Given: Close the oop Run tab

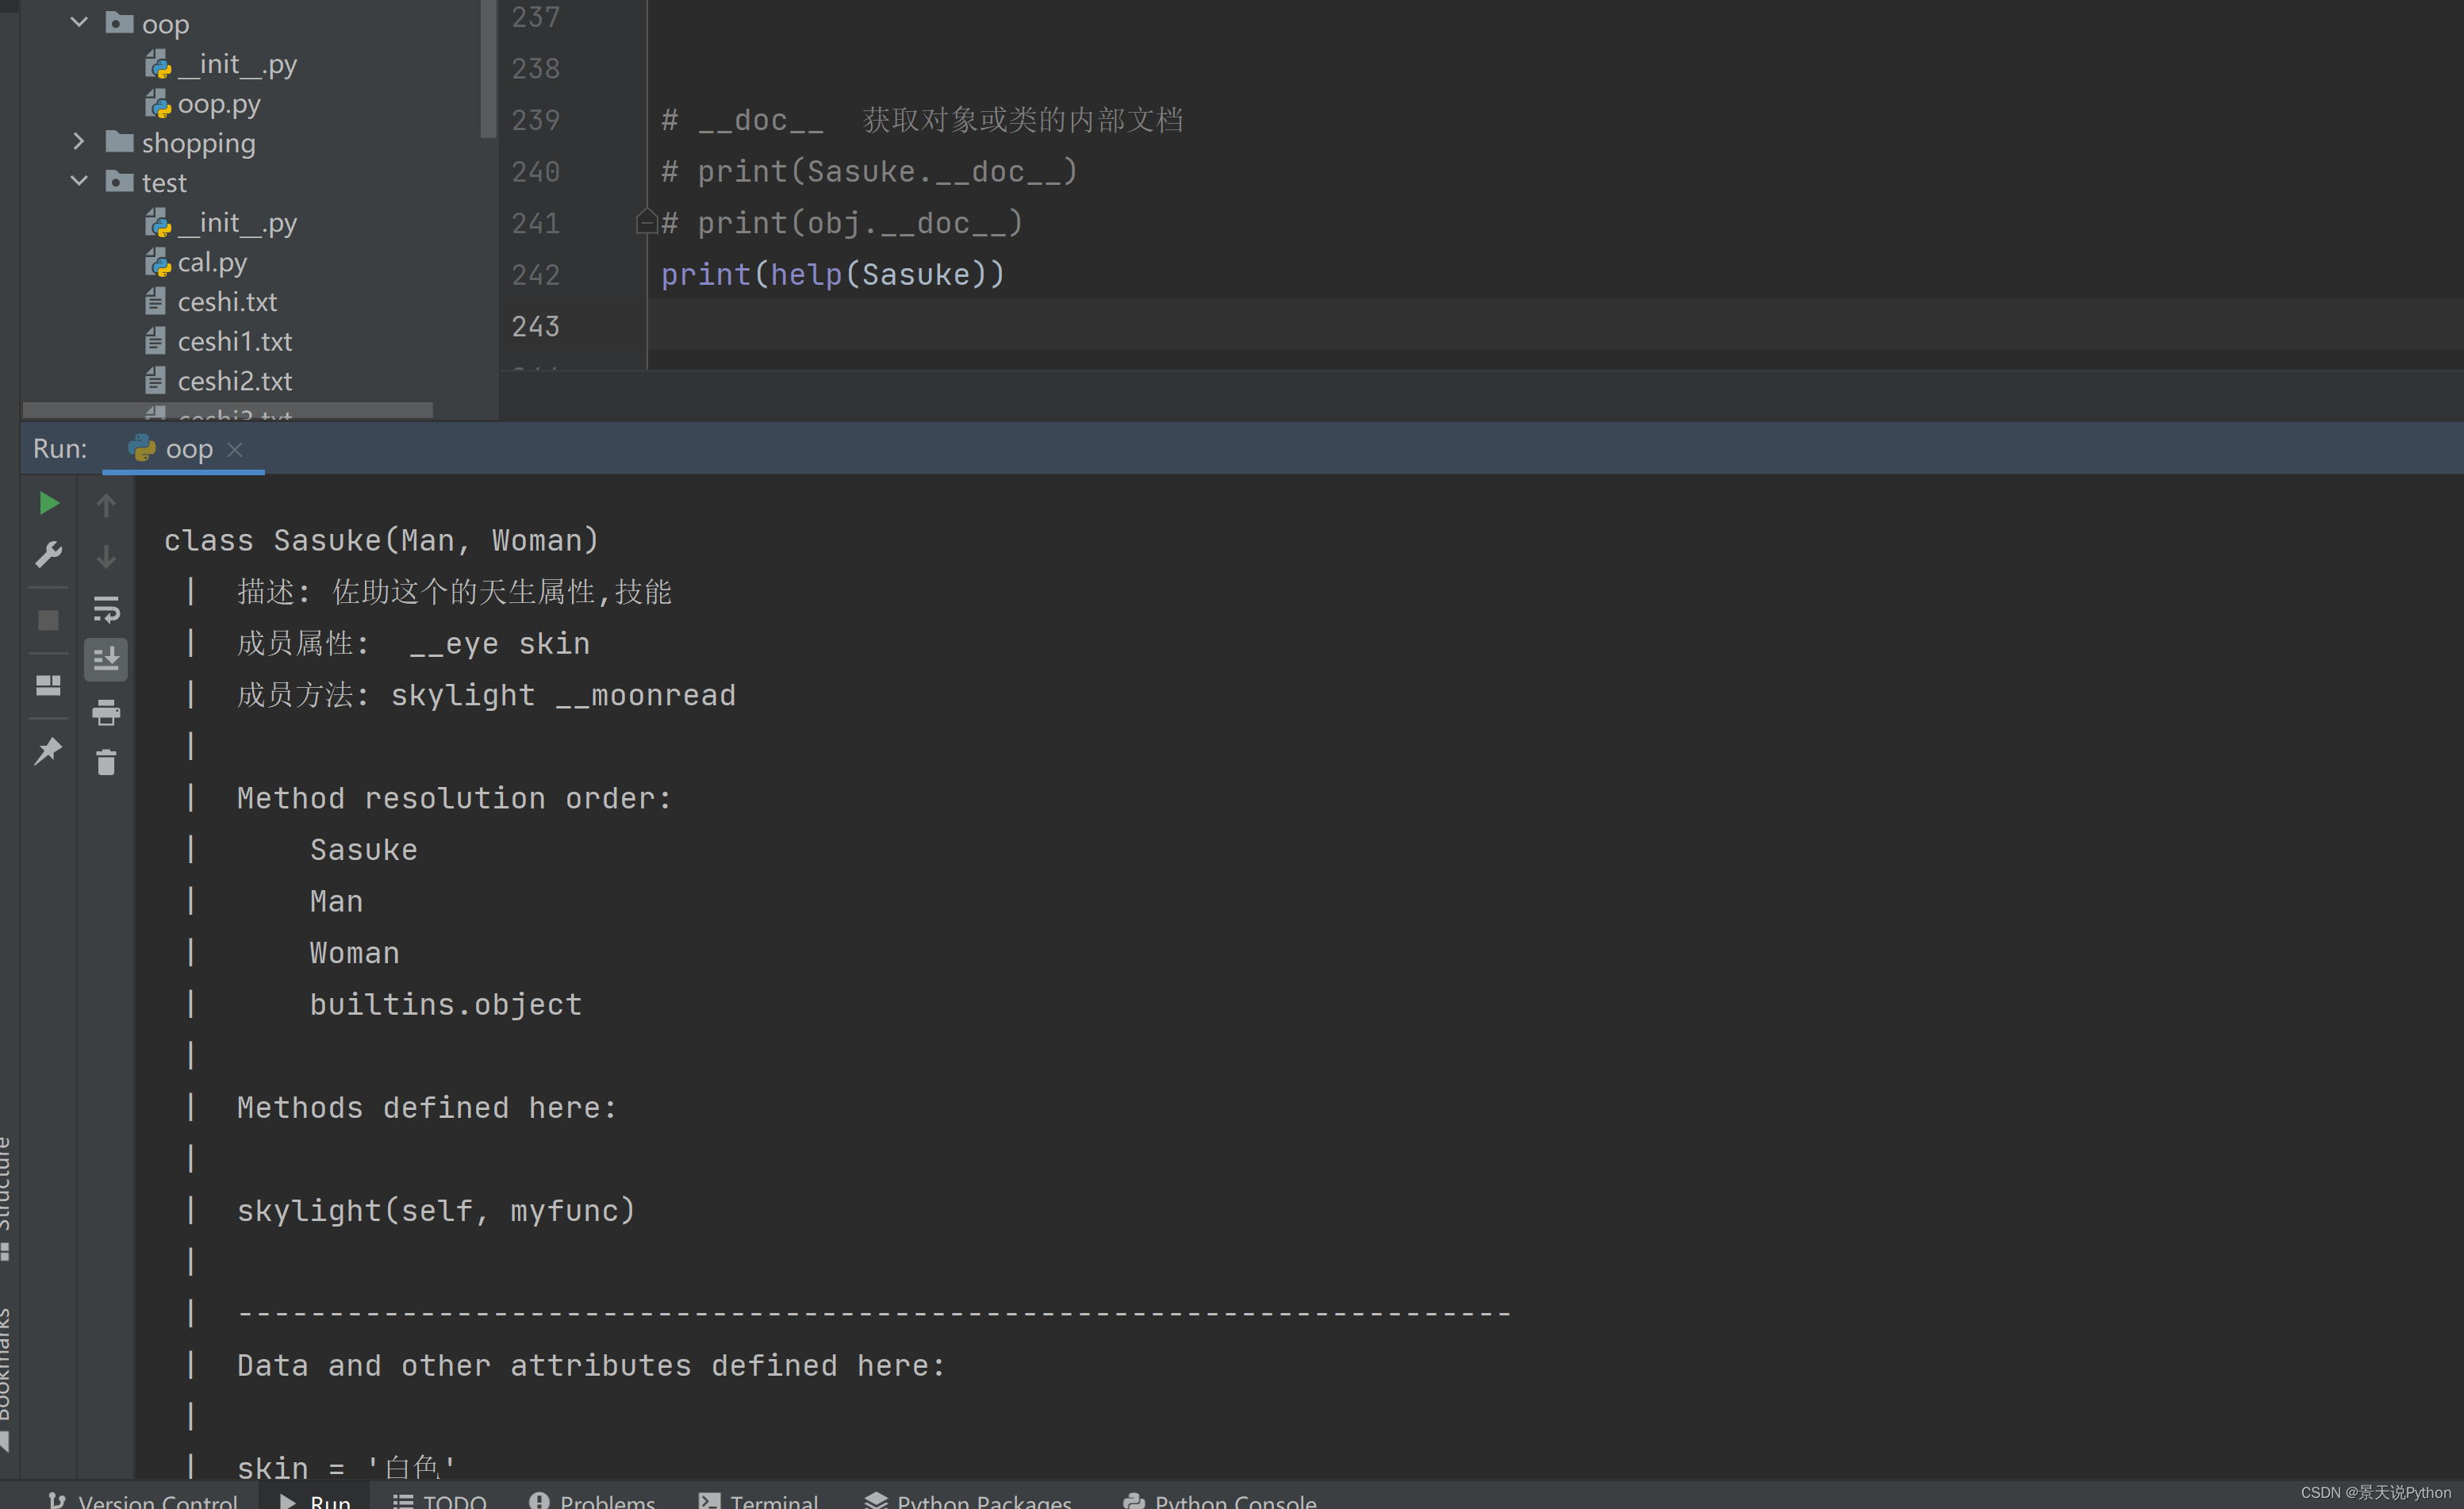Looking at the screenshot, I should (235, 450).
